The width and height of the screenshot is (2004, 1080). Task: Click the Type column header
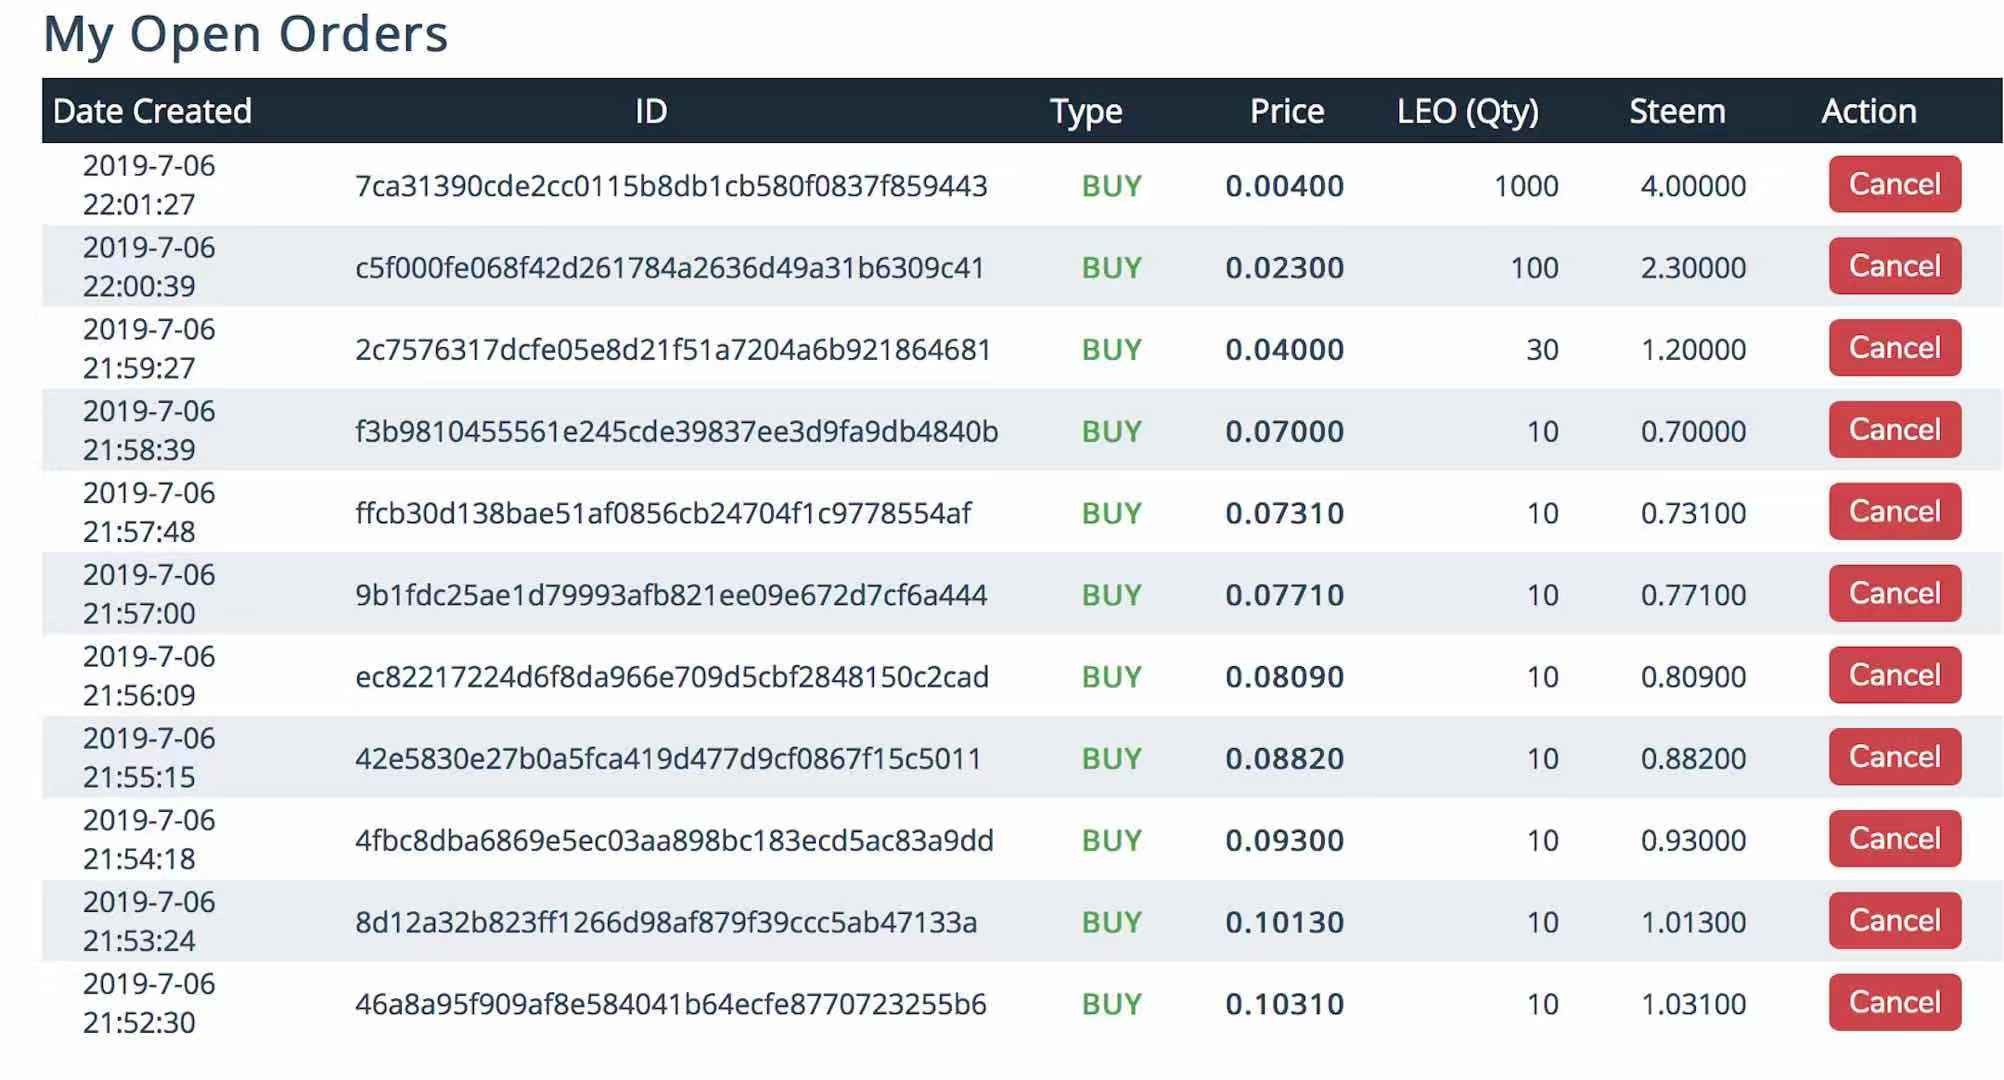(1085, 111)
